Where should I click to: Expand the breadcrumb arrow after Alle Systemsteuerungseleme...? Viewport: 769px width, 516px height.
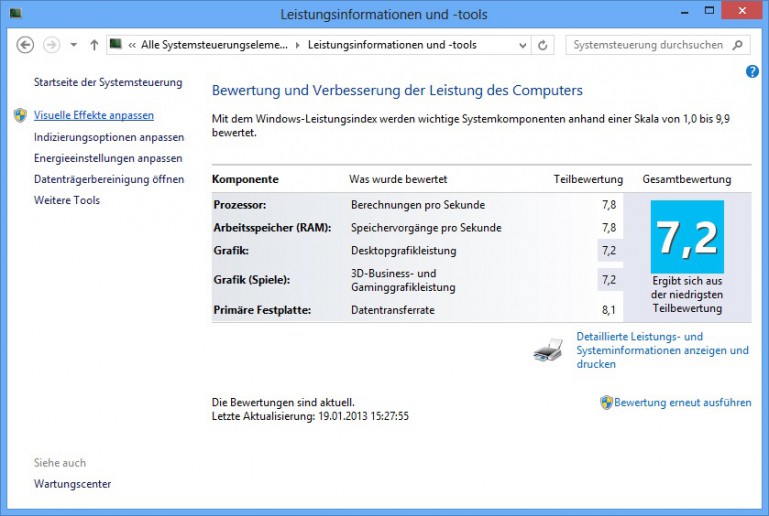[298, 46]
